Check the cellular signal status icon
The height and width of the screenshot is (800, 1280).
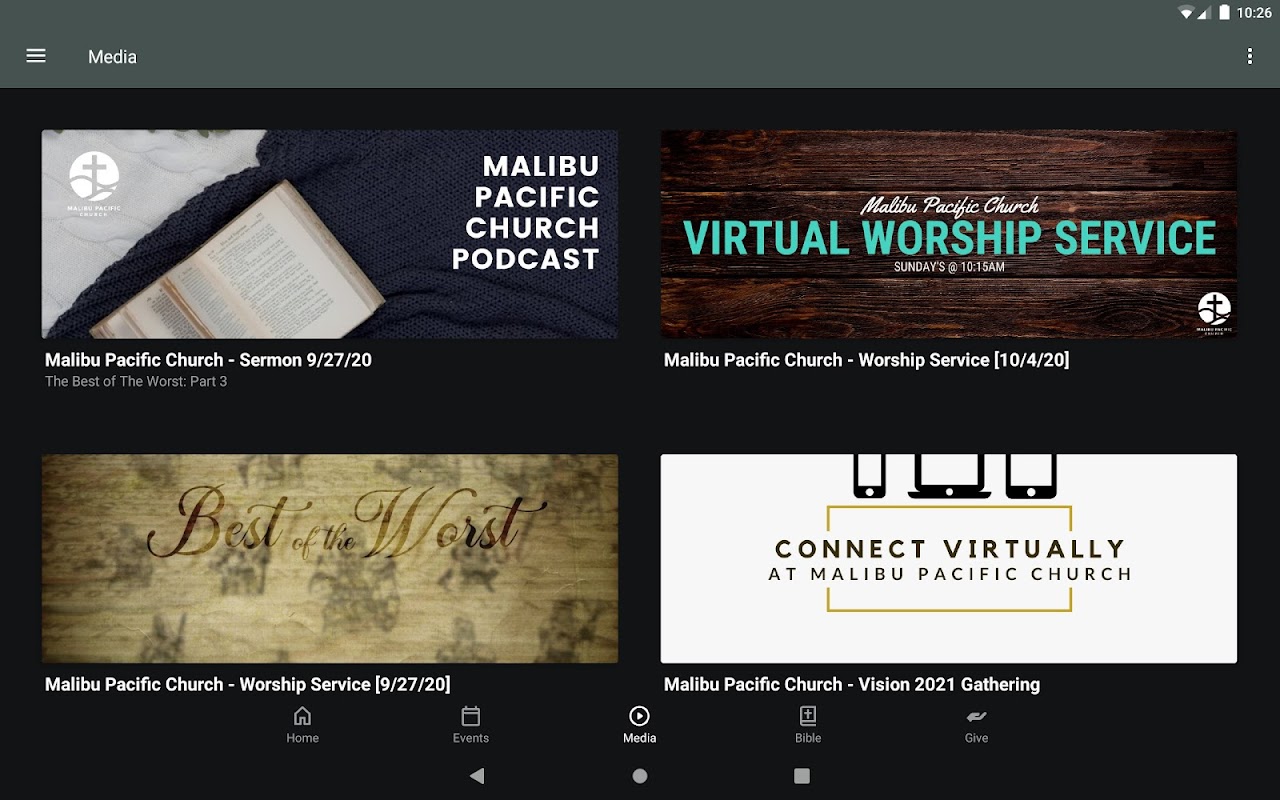click(1204, 13)
